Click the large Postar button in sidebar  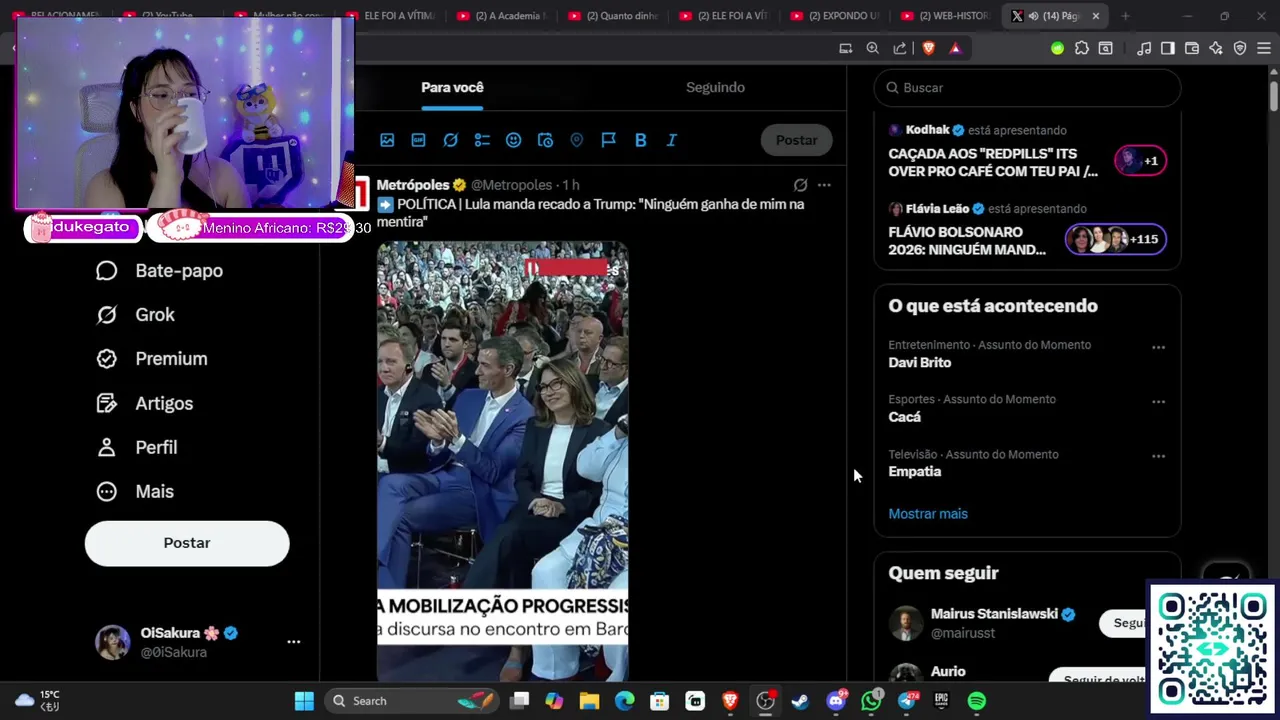[187, 543]
